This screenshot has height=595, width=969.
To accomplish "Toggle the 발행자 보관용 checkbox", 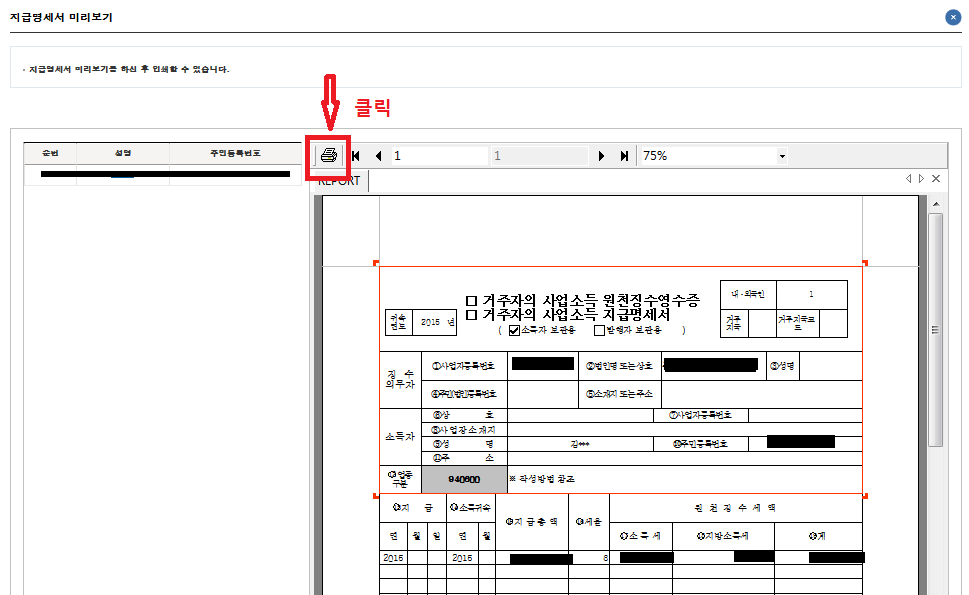I will tap(600, 330).
